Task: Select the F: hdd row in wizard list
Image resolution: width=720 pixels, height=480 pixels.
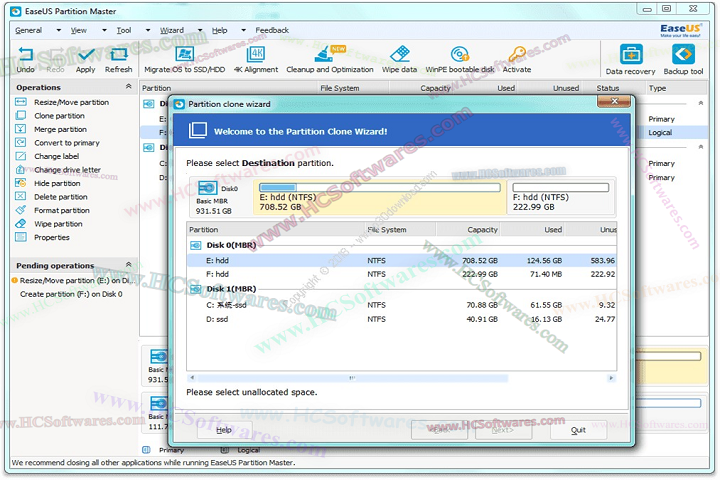Action: pos(402,274)
